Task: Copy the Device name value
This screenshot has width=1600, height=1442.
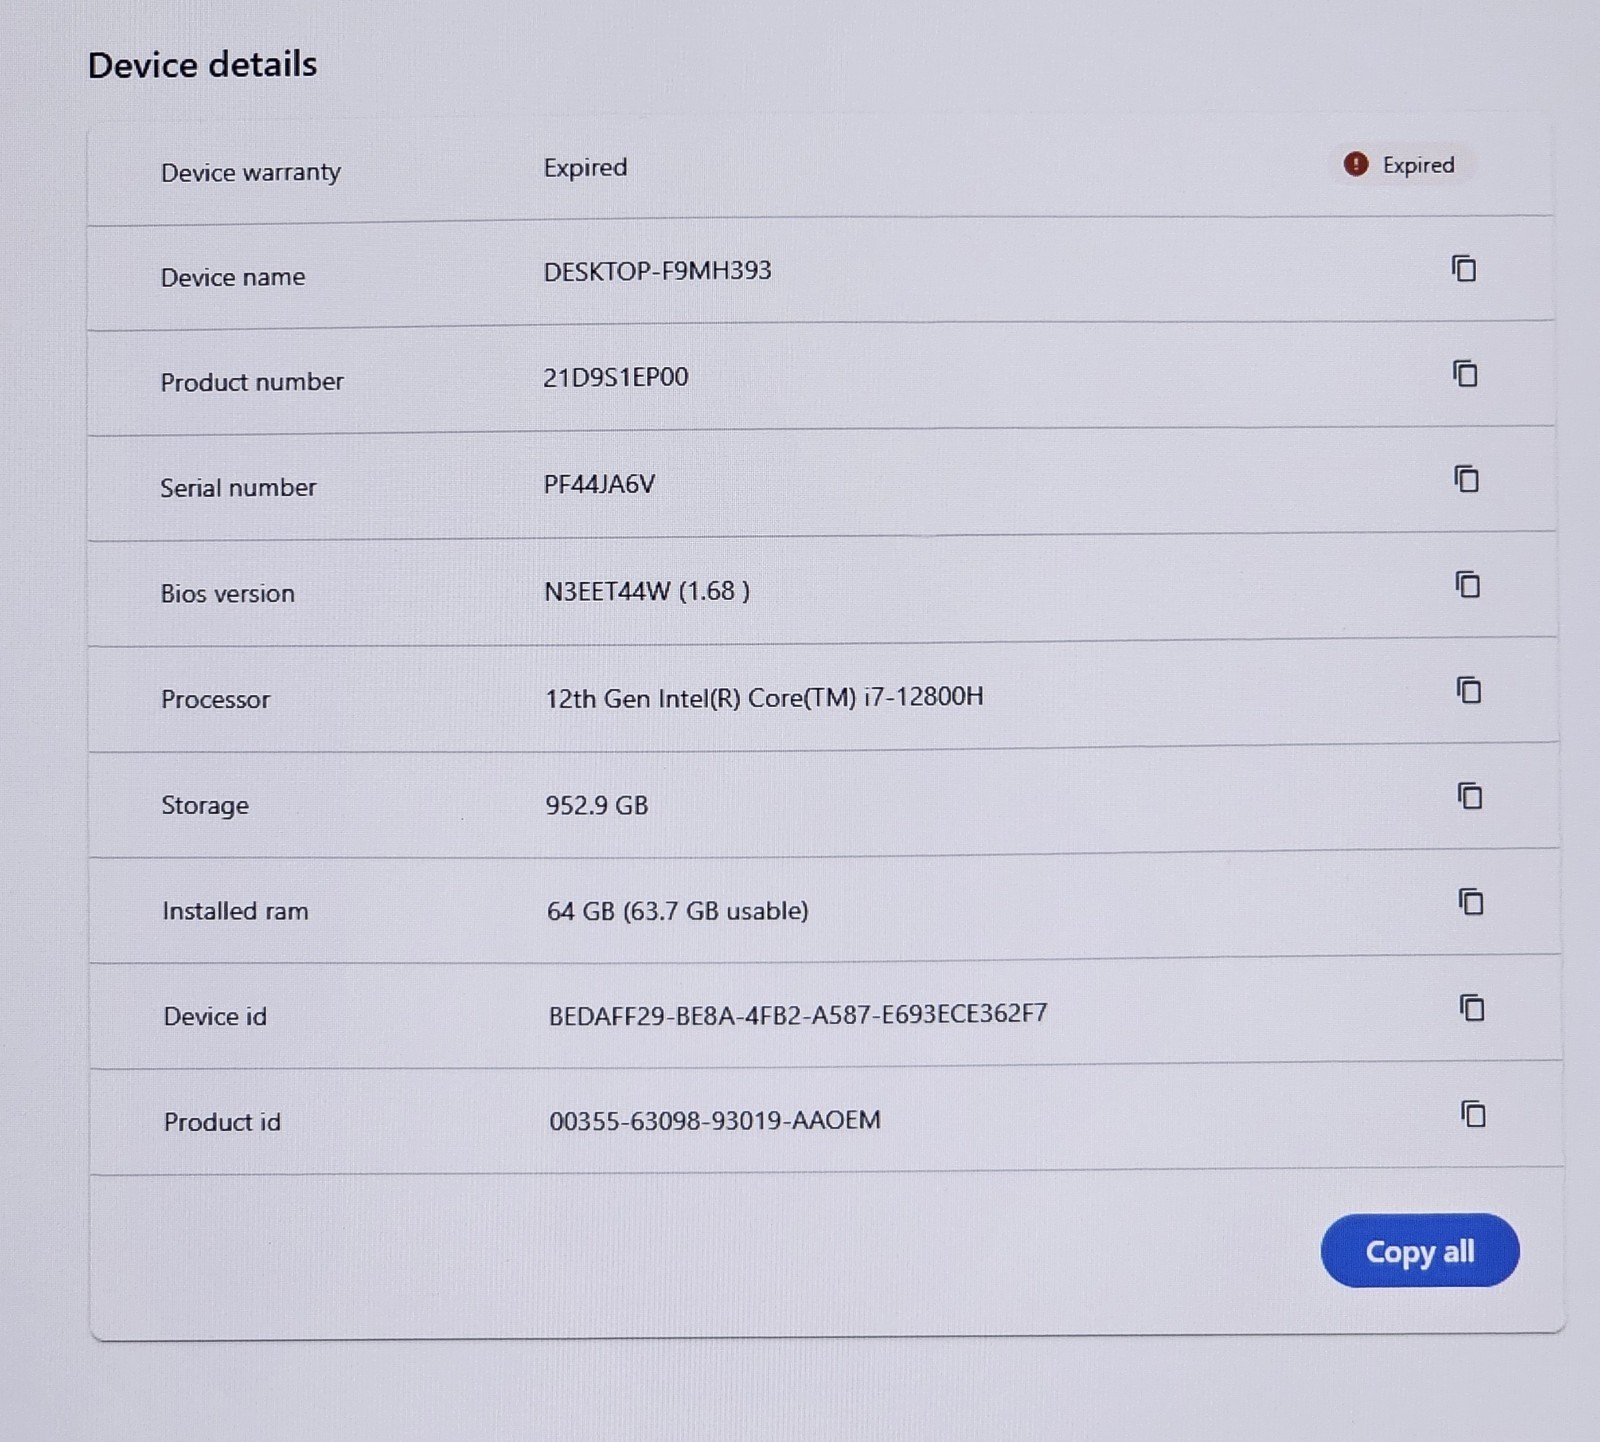Action: point(1464,268)
